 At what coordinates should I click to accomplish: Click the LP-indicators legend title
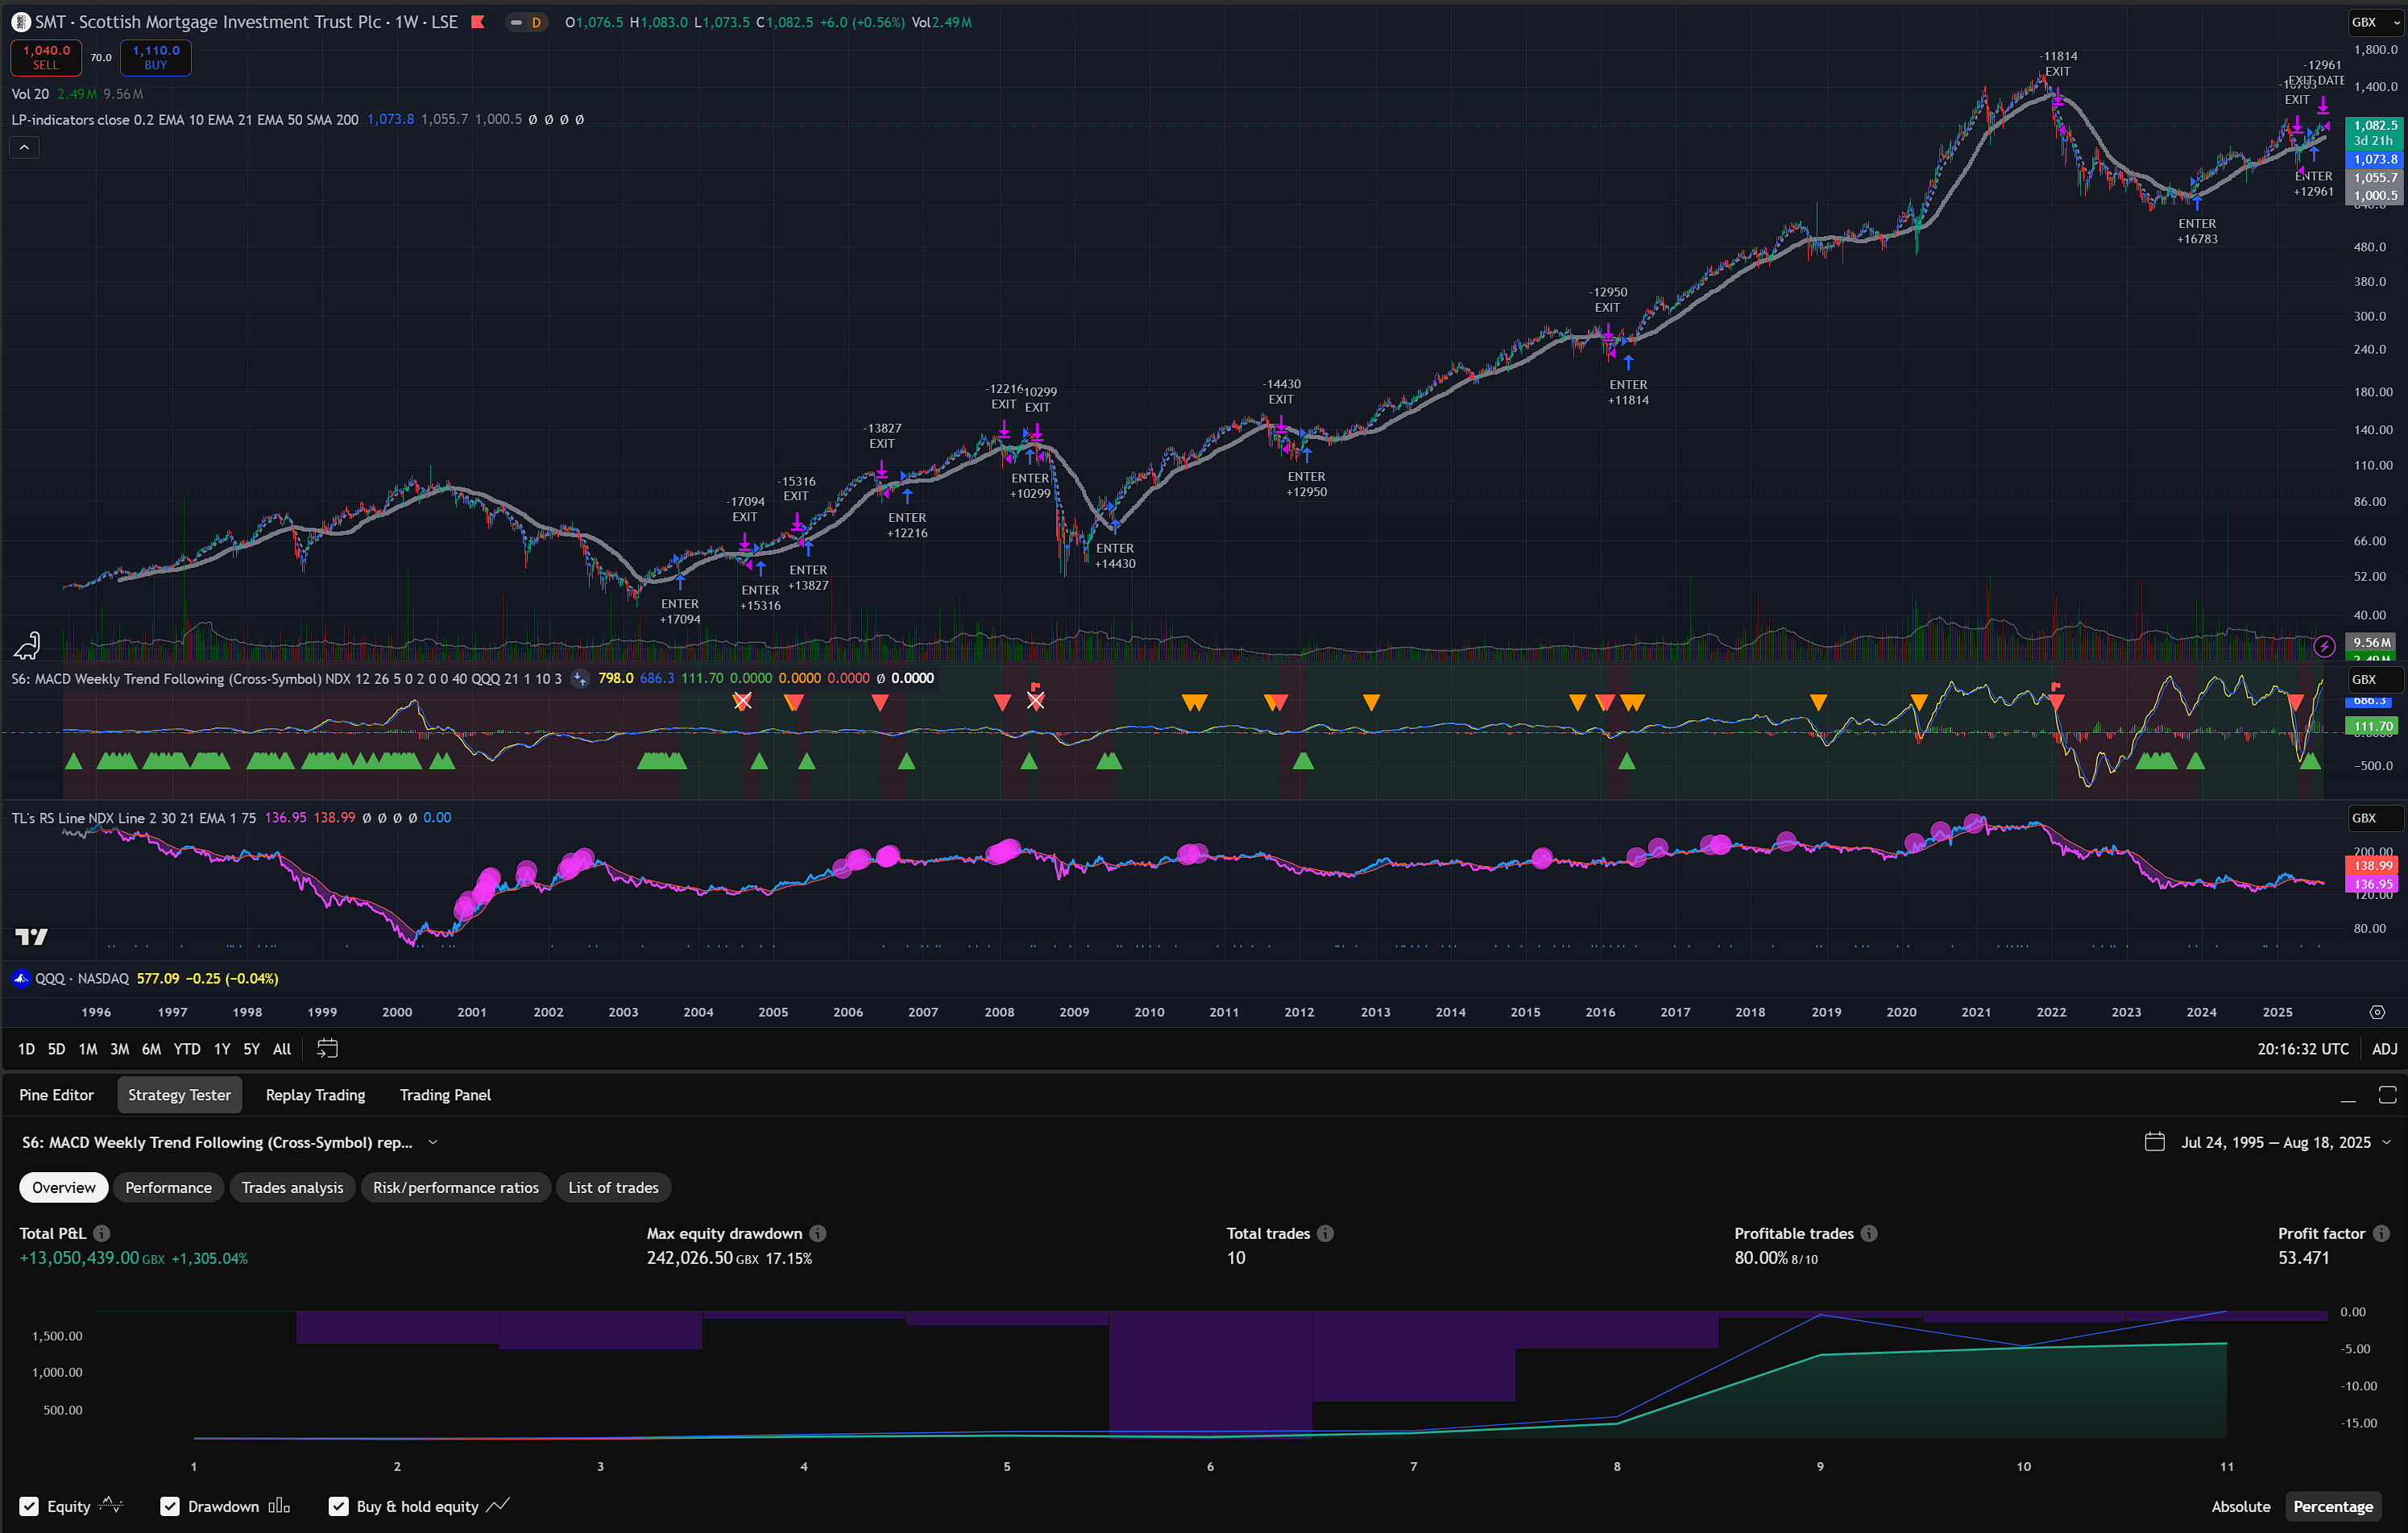(184, 120)
